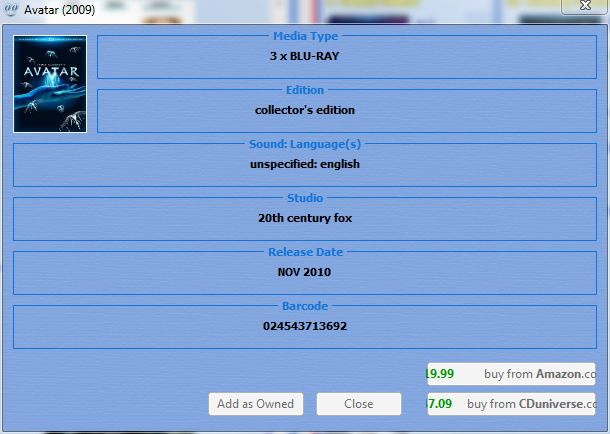
Task: Click the Add as Owned button
Action: (x=256, y=404)
